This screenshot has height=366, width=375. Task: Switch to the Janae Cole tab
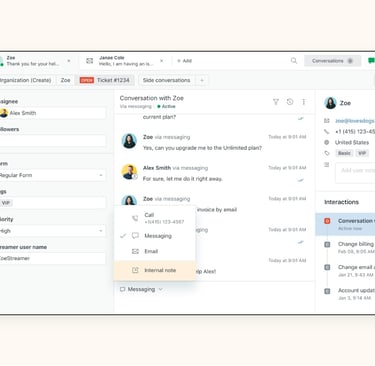tap(125, 61)
